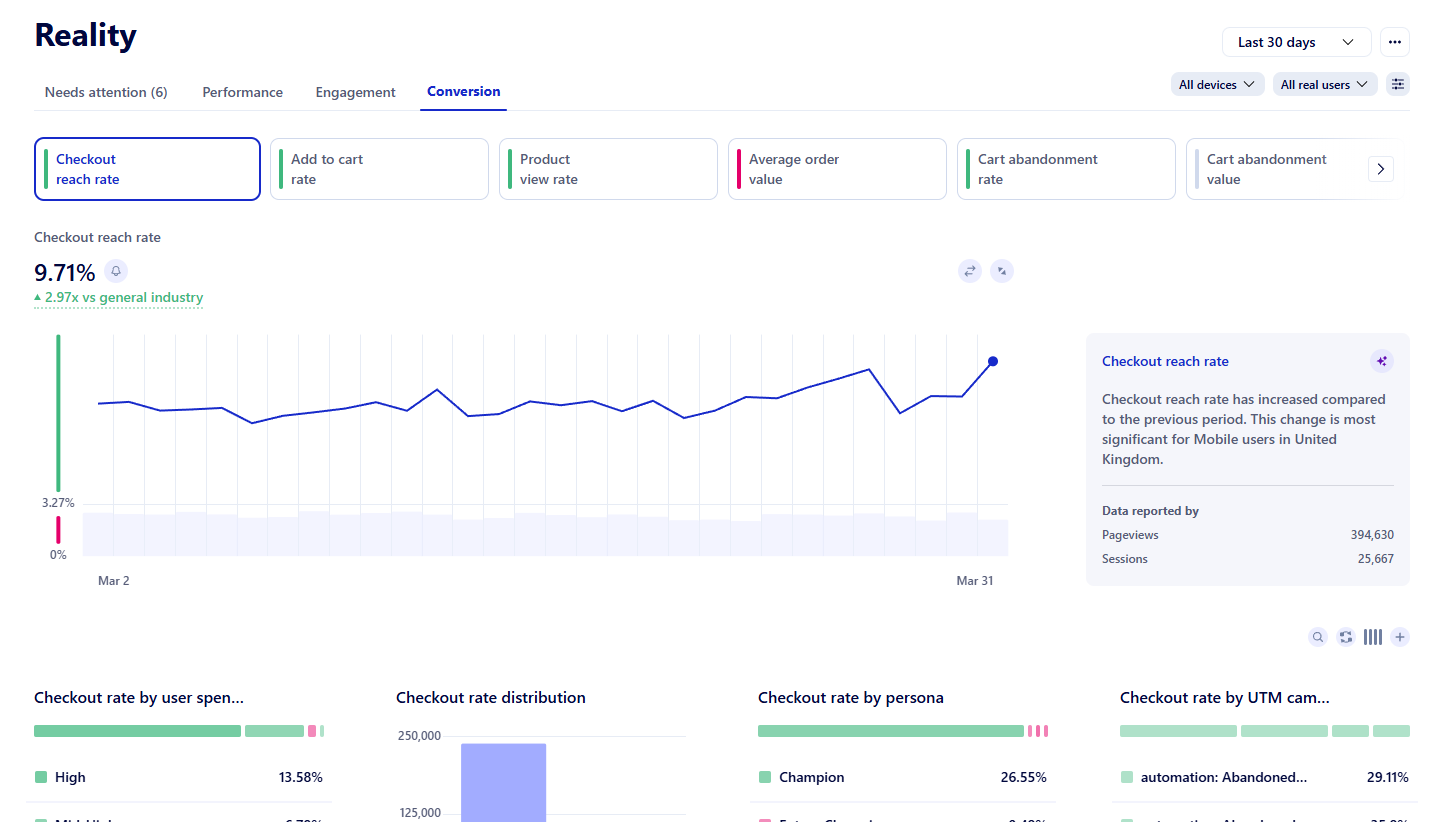Viewport: 1450px width, 822px height.
Task: Click the right chevron to scroll metric cards
Action: 1381,168
